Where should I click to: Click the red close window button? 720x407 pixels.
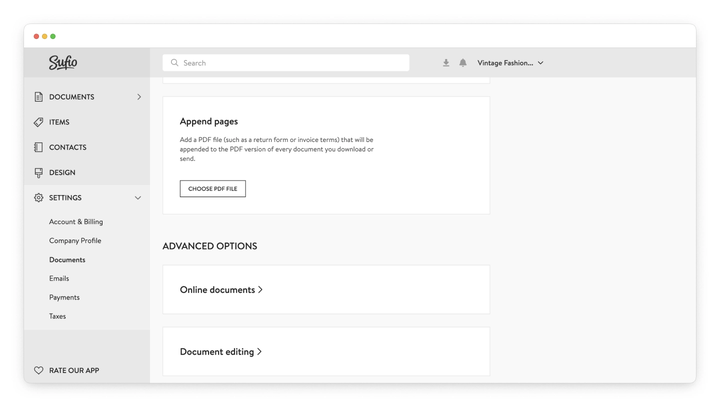click(x=36, y=36)
